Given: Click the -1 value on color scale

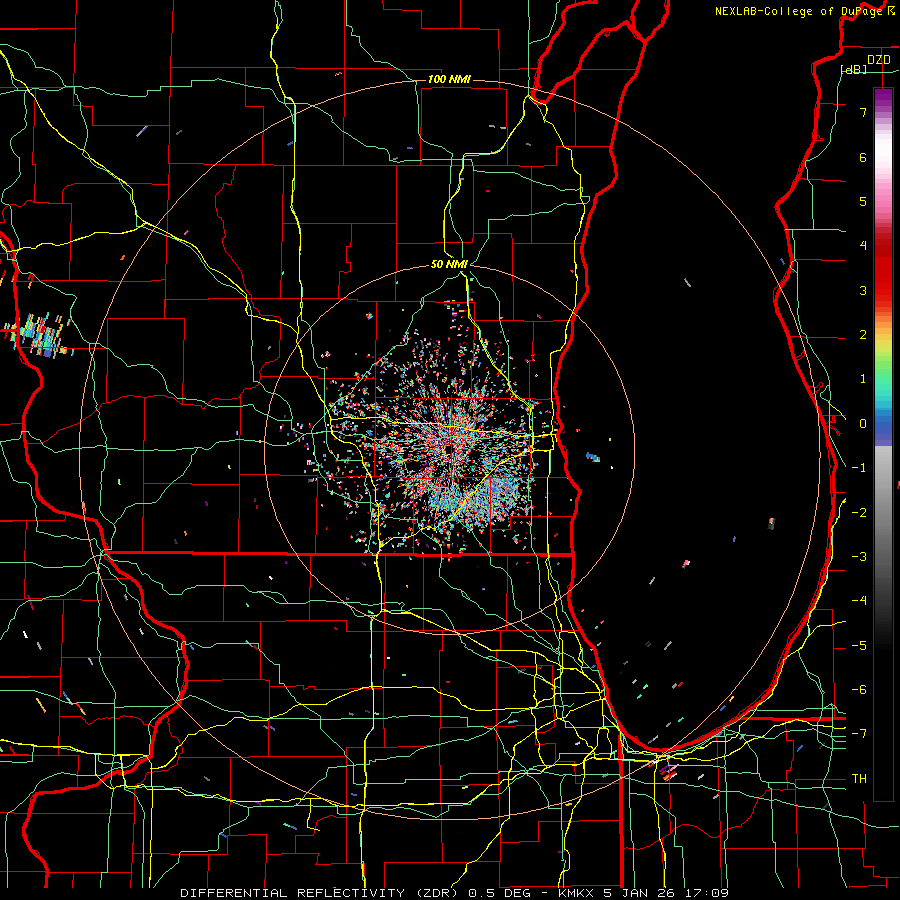Looking at the screenshot, I should coord(859,468).
